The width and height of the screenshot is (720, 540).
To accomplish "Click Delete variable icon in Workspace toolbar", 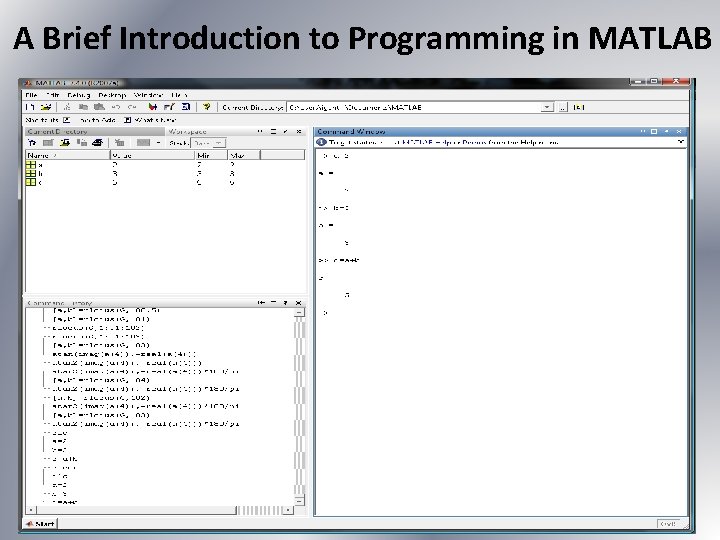I will point(119,143).
